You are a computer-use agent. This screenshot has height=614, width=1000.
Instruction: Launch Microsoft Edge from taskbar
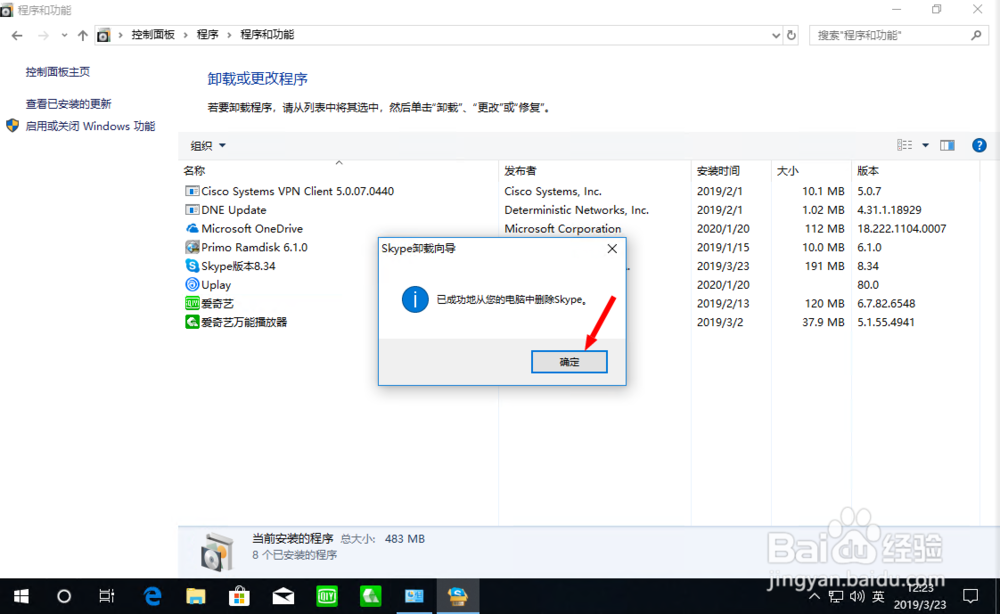pos(152,596)
